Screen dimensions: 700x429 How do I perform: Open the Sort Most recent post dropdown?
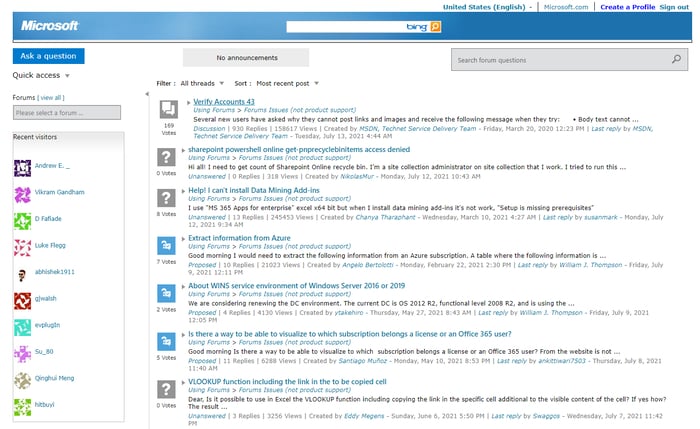point(288,83)
